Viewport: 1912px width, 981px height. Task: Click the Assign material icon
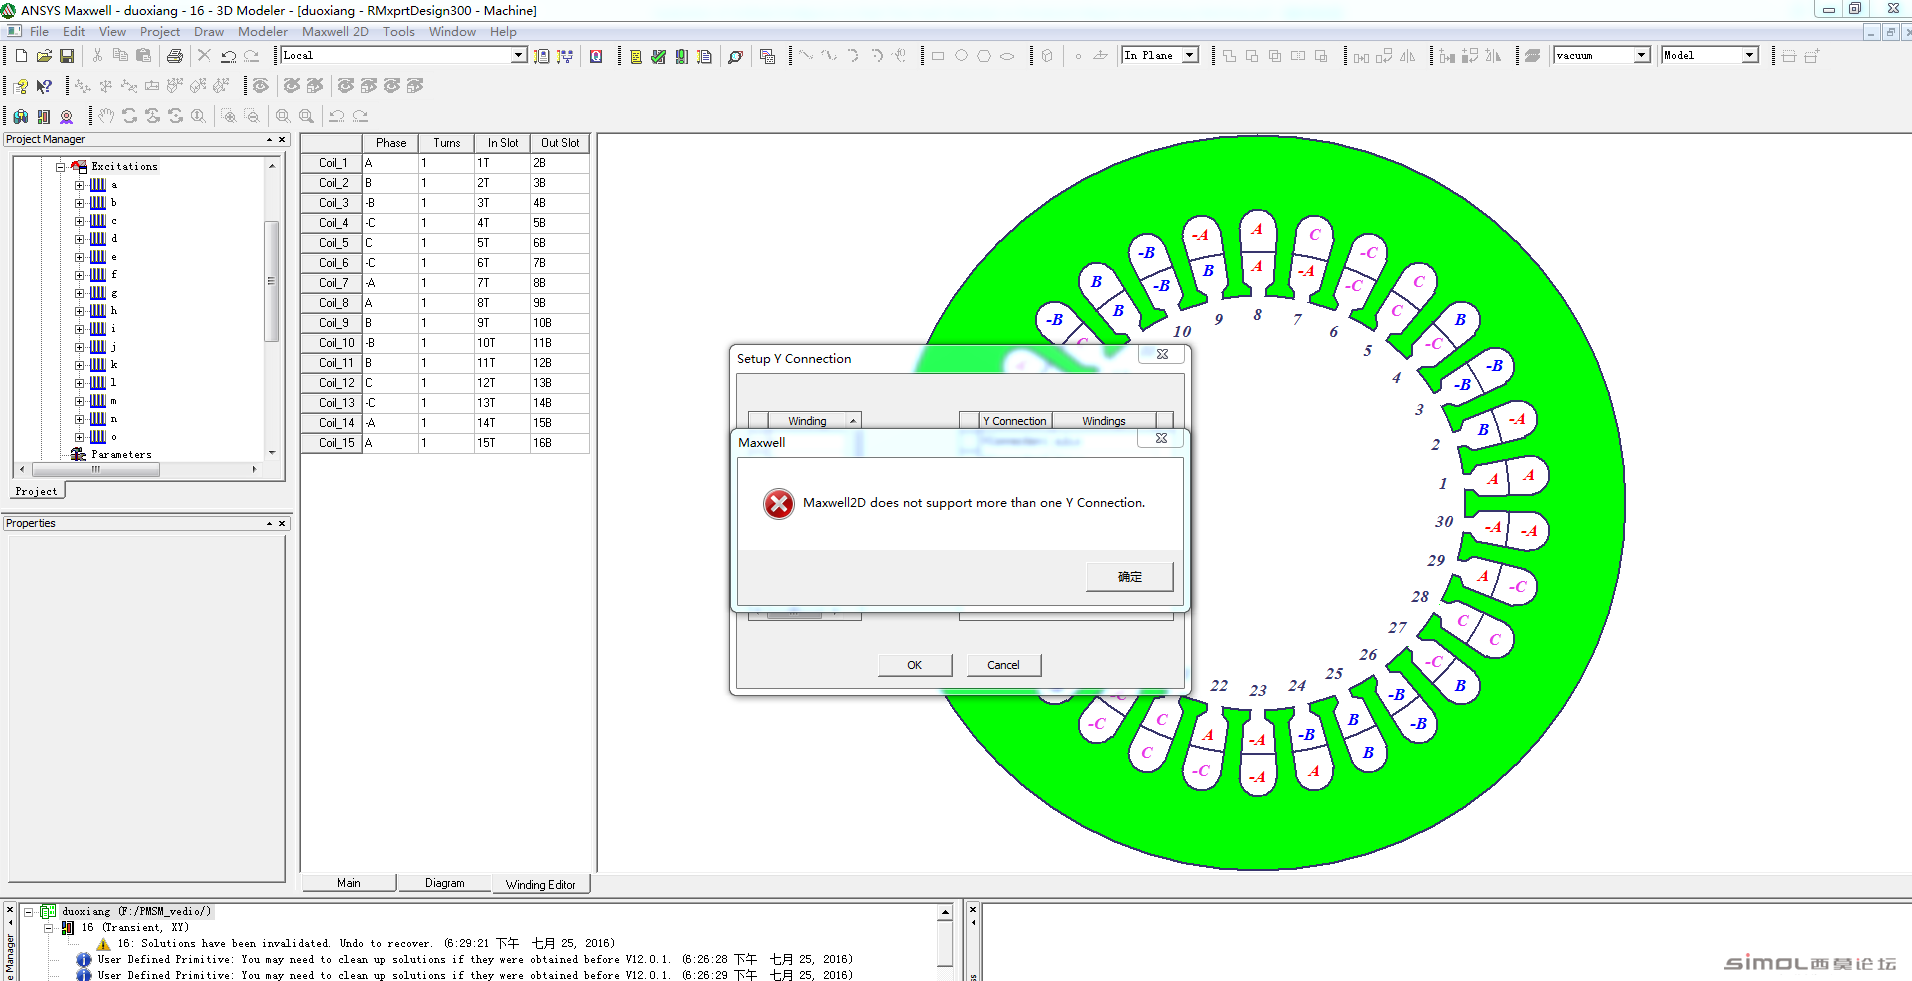(1532, 56)
